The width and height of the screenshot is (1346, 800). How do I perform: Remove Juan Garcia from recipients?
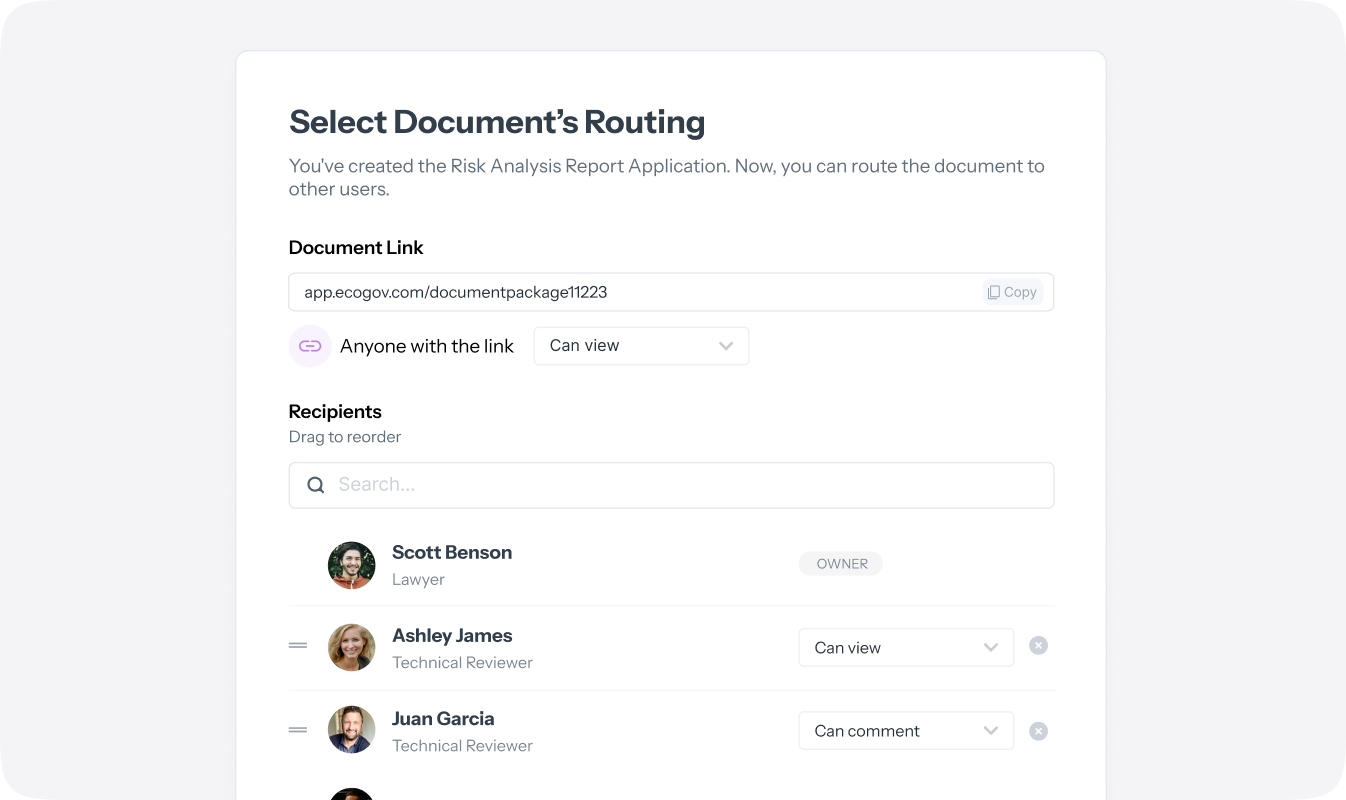click(x=1039, y=731)
